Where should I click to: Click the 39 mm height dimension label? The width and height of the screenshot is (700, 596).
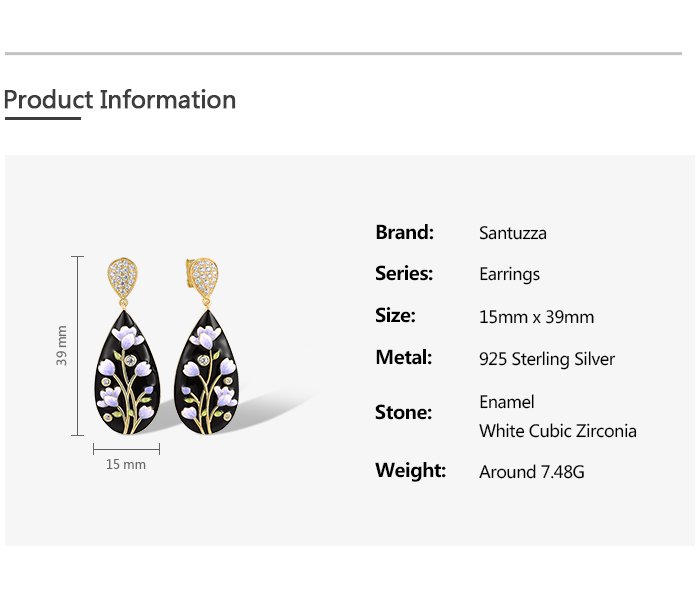click(62, 345)
